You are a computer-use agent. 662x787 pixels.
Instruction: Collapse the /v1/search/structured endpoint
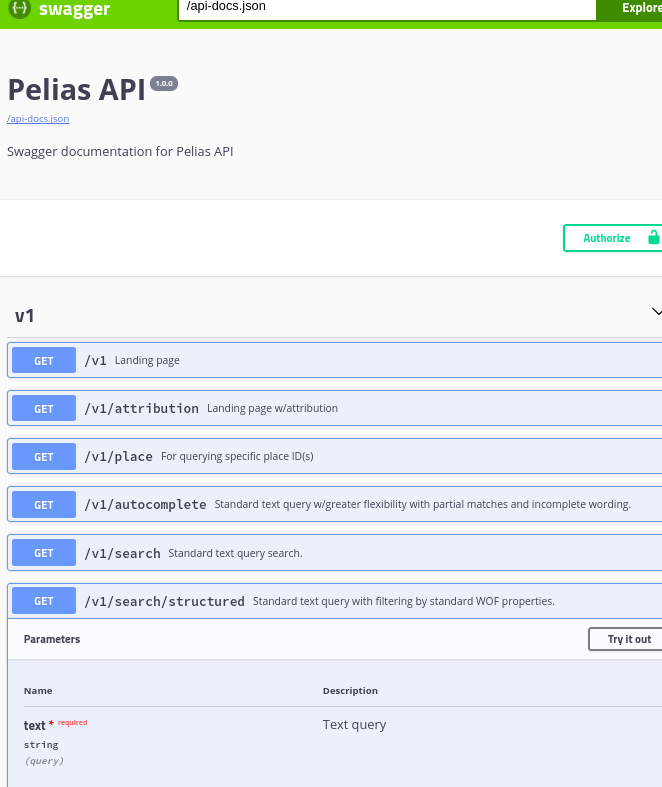(335, 601)
